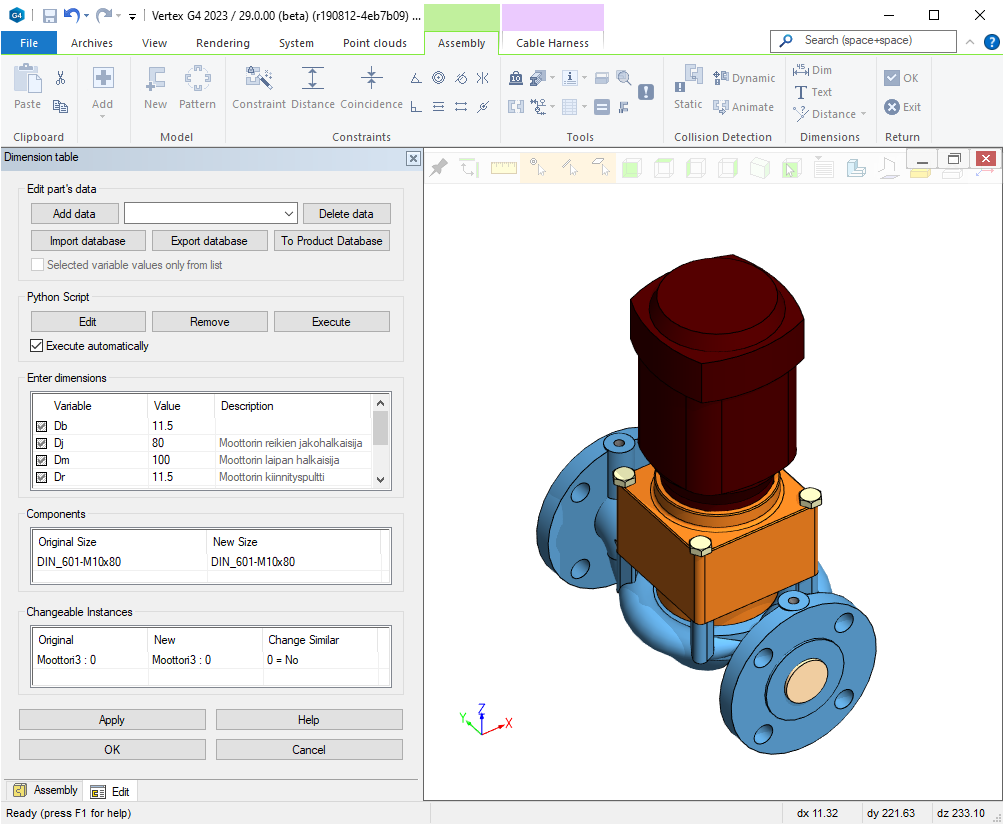Open the part's data combo box

(x=211, y=213)
